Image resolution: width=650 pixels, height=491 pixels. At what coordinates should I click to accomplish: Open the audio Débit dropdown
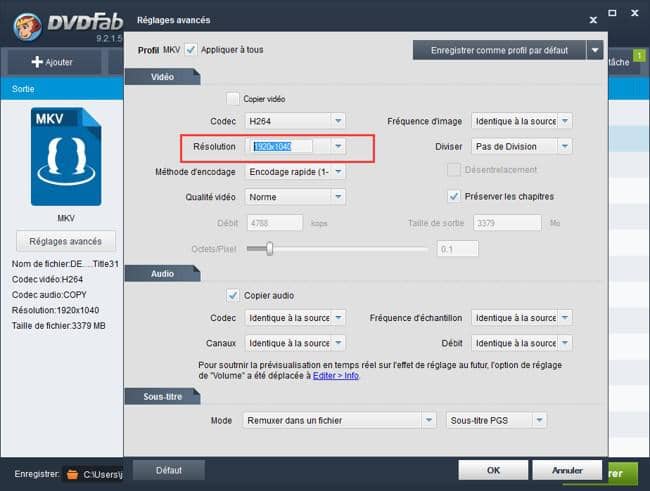pyautogui.click(x=565, y=343)
